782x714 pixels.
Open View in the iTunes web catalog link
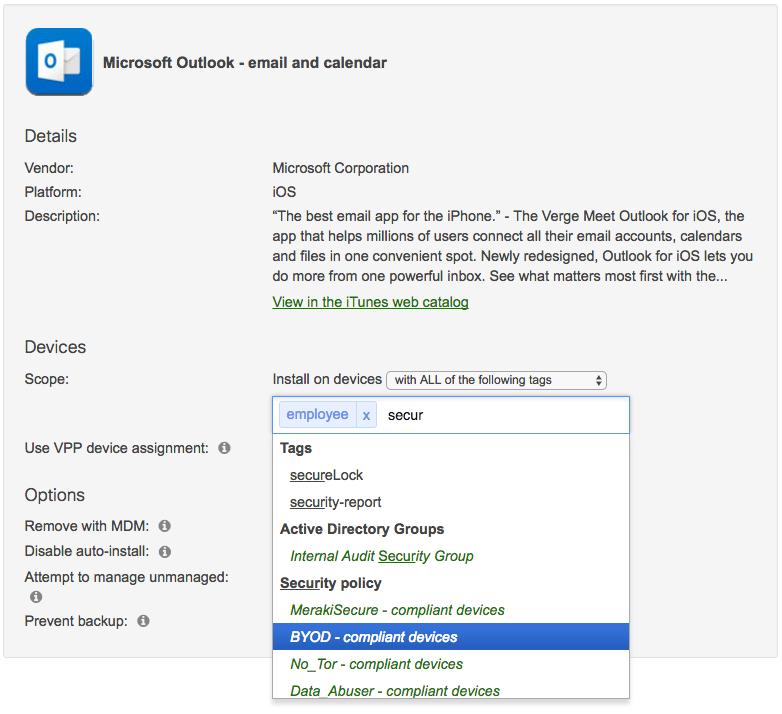370,302
